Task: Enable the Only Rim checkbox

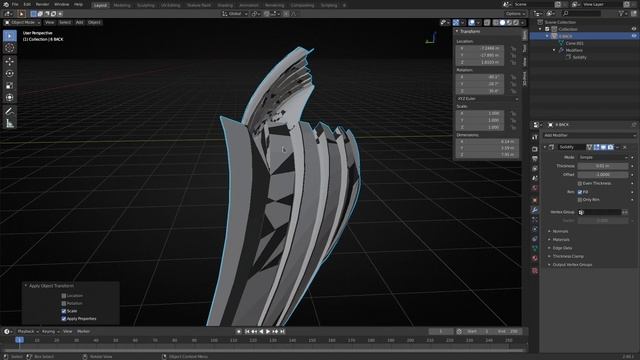Action: [580, 200]
